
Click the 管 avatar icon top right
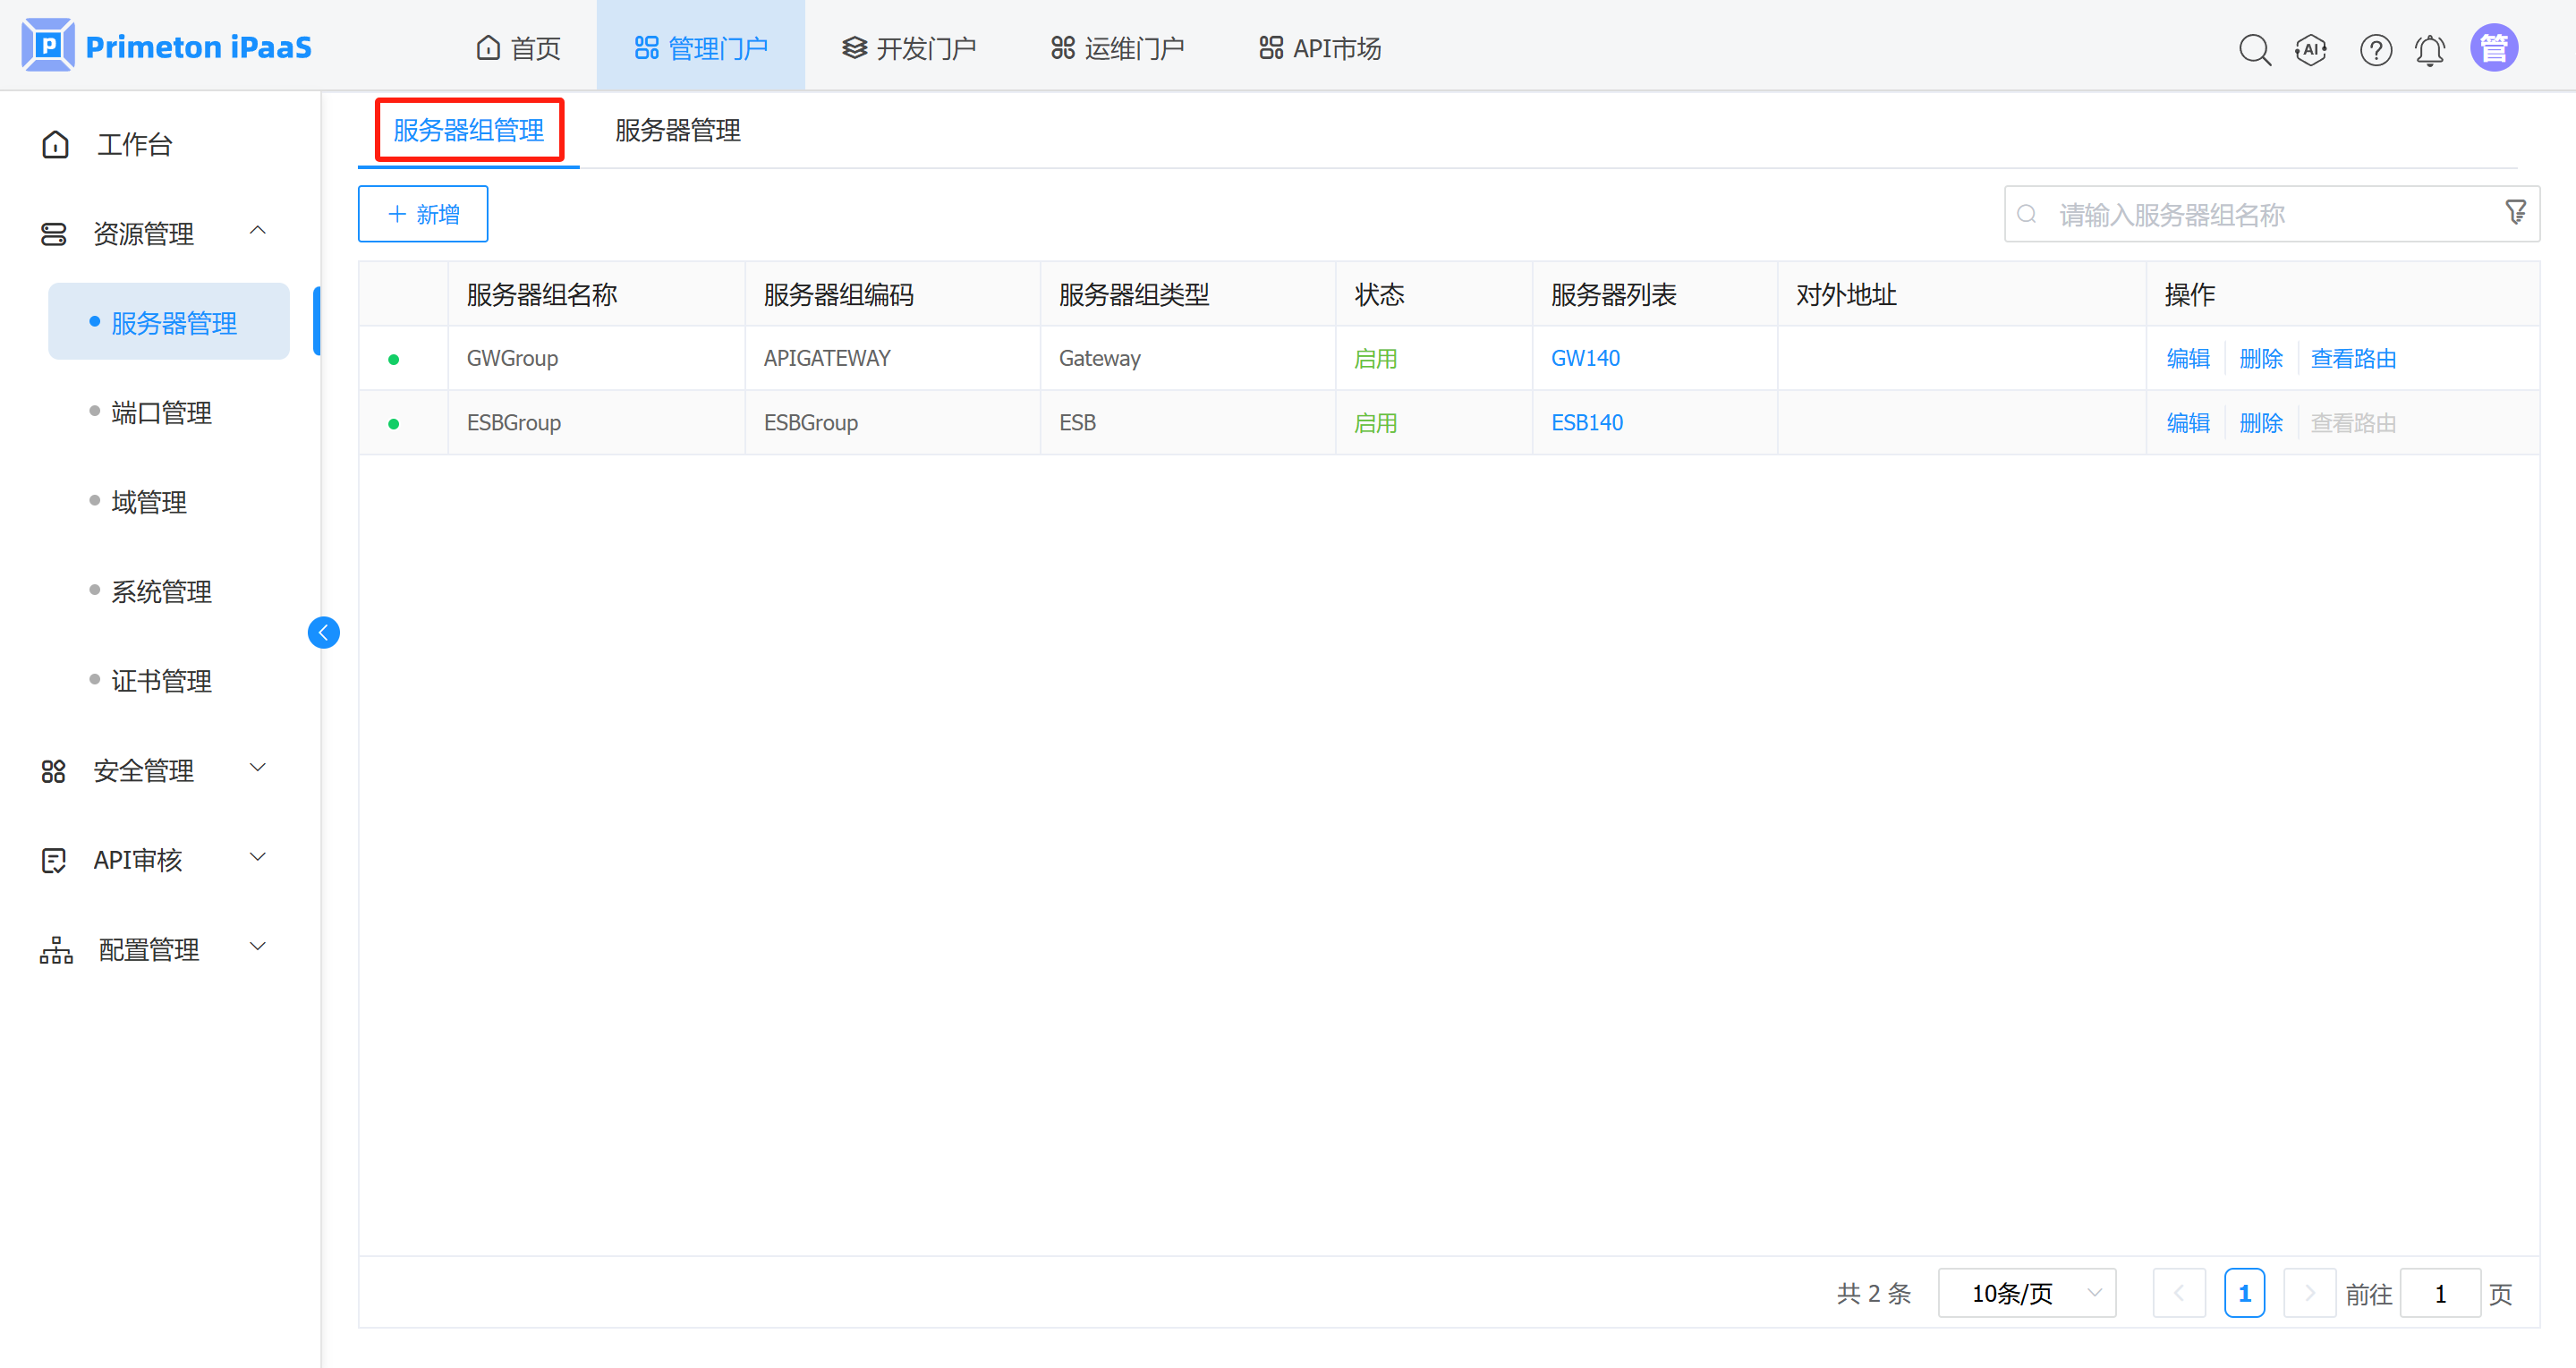(2494, 46)
